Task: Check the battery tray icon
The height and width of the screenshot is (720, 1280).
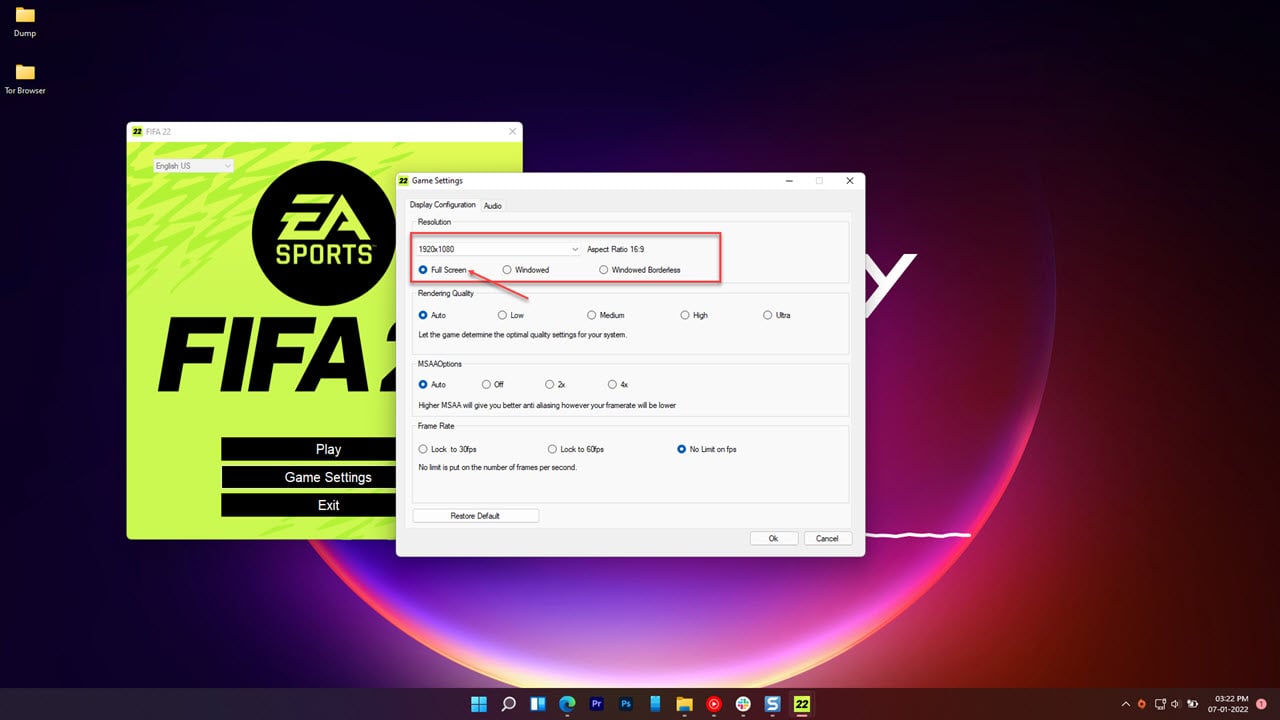Action: (x=1192, y=704)
